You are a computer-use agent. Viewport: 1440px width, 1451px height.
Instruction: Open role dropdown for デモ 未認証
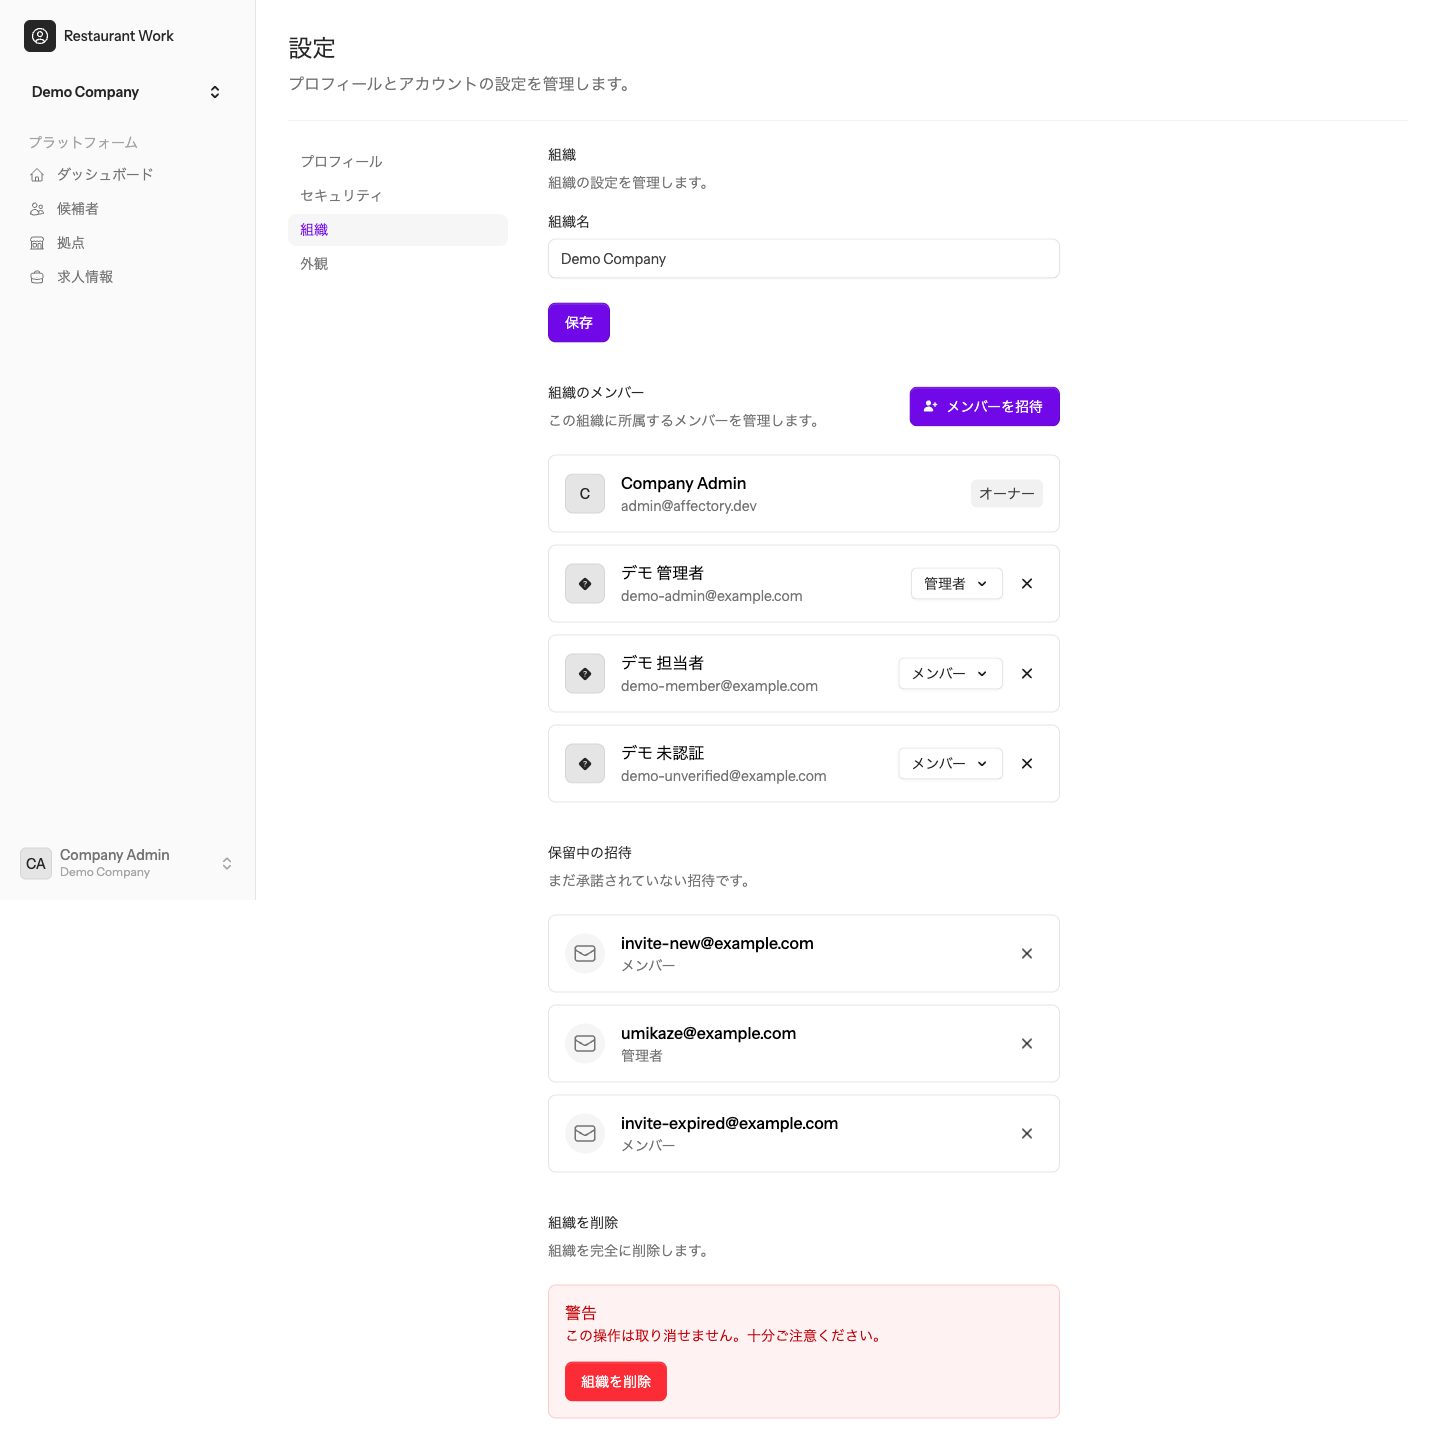[951, 764]
